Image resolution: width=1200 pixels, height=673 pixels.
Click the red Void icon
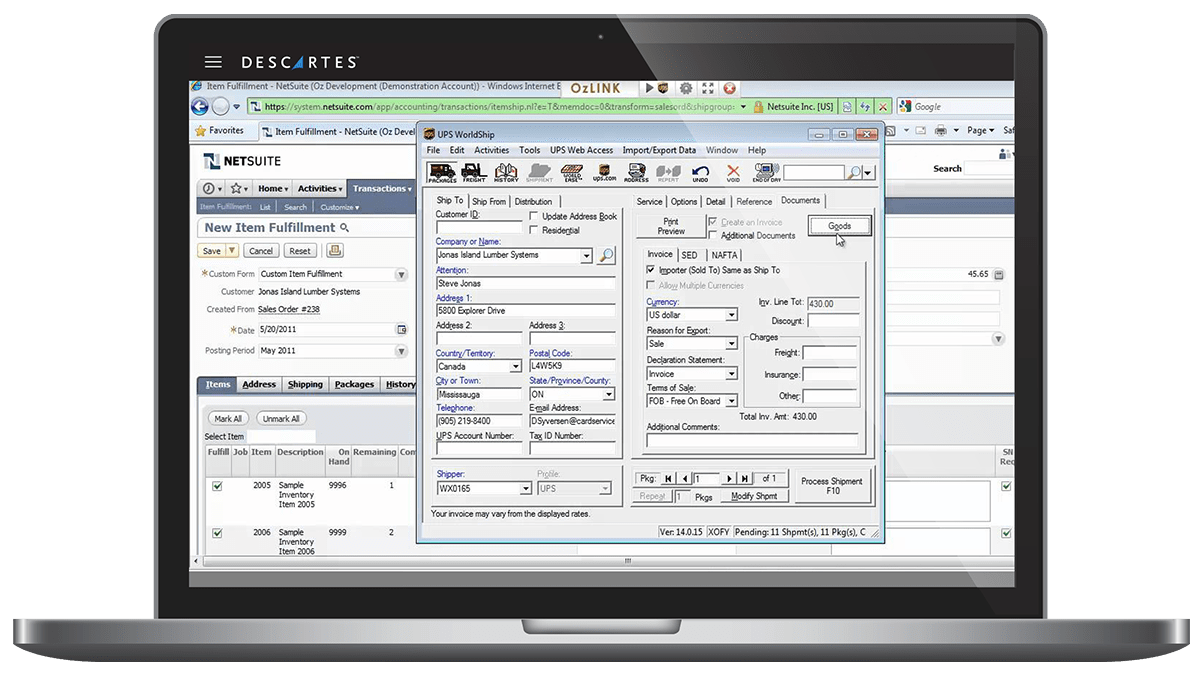tap(733, 173)
